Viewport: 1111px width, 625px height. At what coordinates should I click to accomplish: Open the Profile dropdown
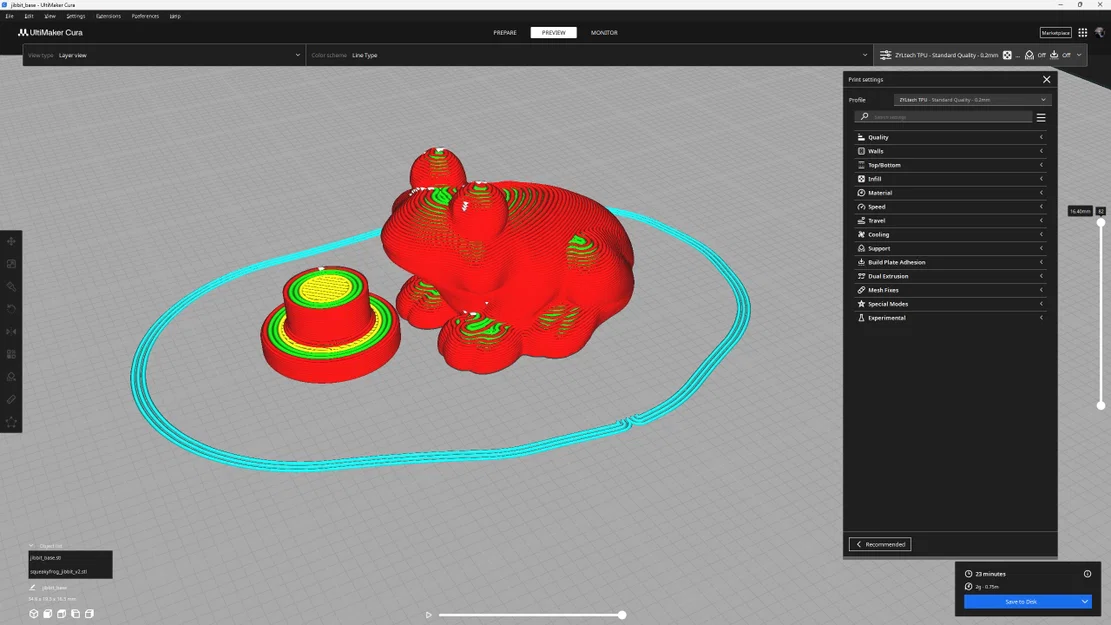pyautogui.click(x=971, y=100)
